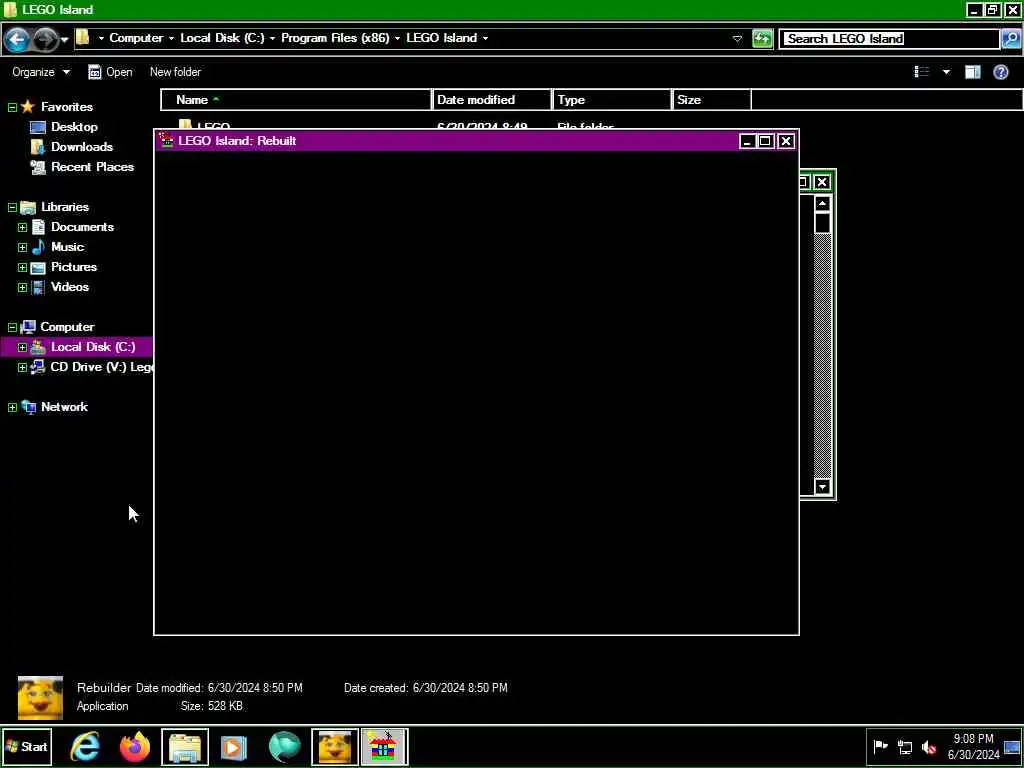Launch Internet Explorer from taskbar

[x=86, y=746]
